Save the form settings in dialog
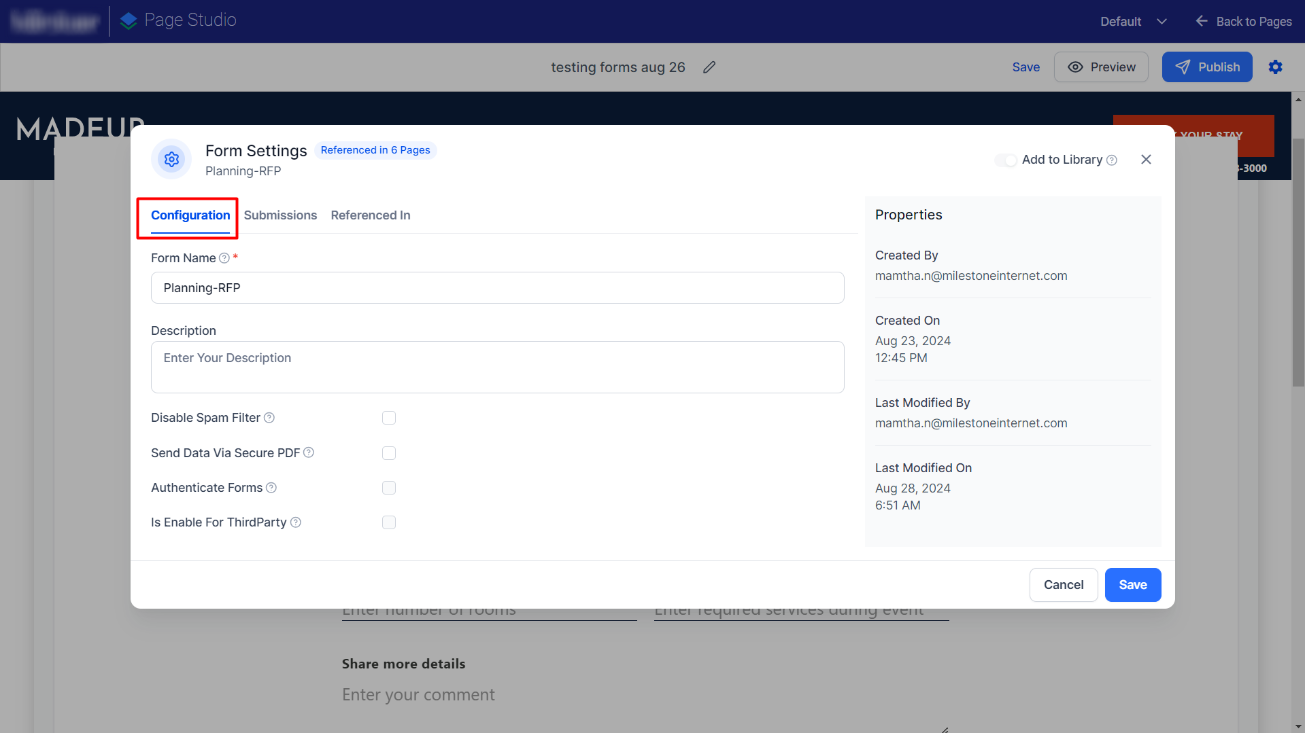1305x733 pixels. (x=1133, y=585)
